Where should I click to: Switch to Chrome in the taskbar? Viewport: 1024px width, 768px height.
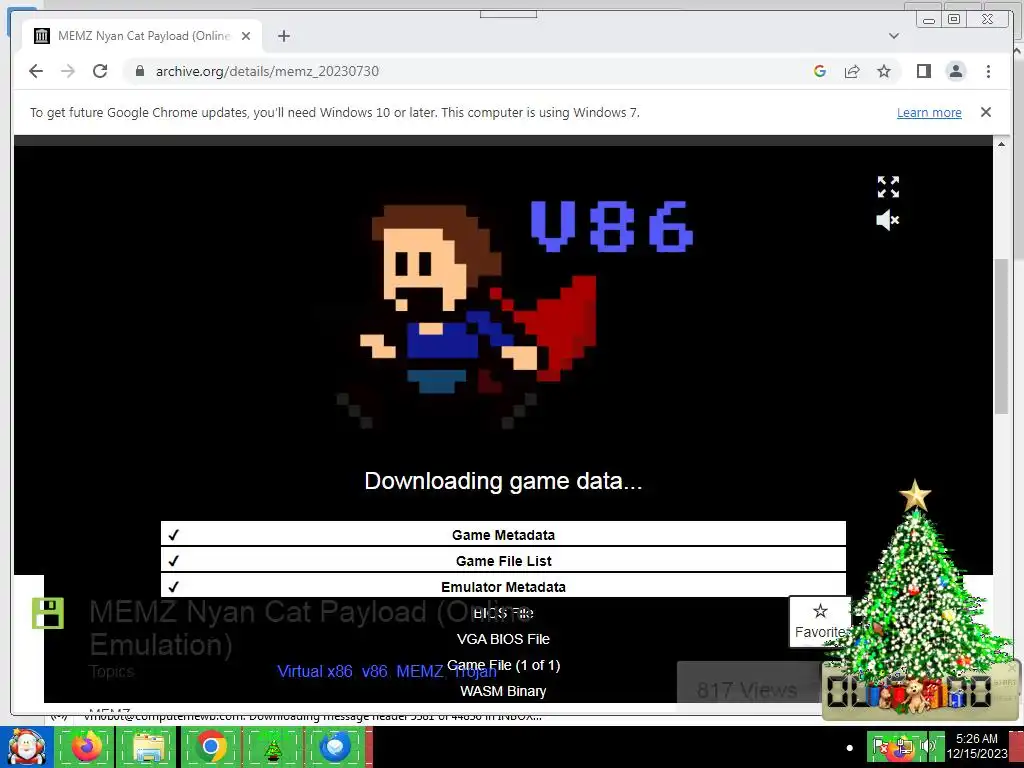tap(210, 747)
